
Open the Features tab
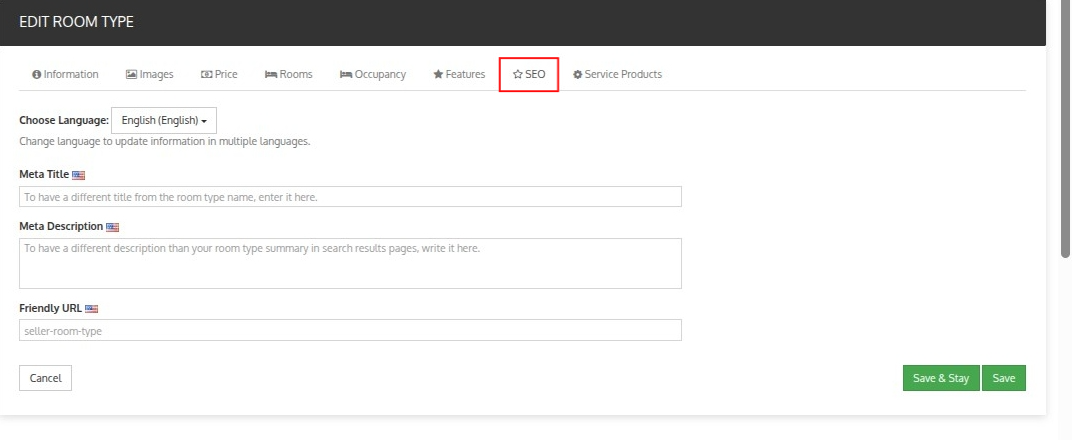459,74
